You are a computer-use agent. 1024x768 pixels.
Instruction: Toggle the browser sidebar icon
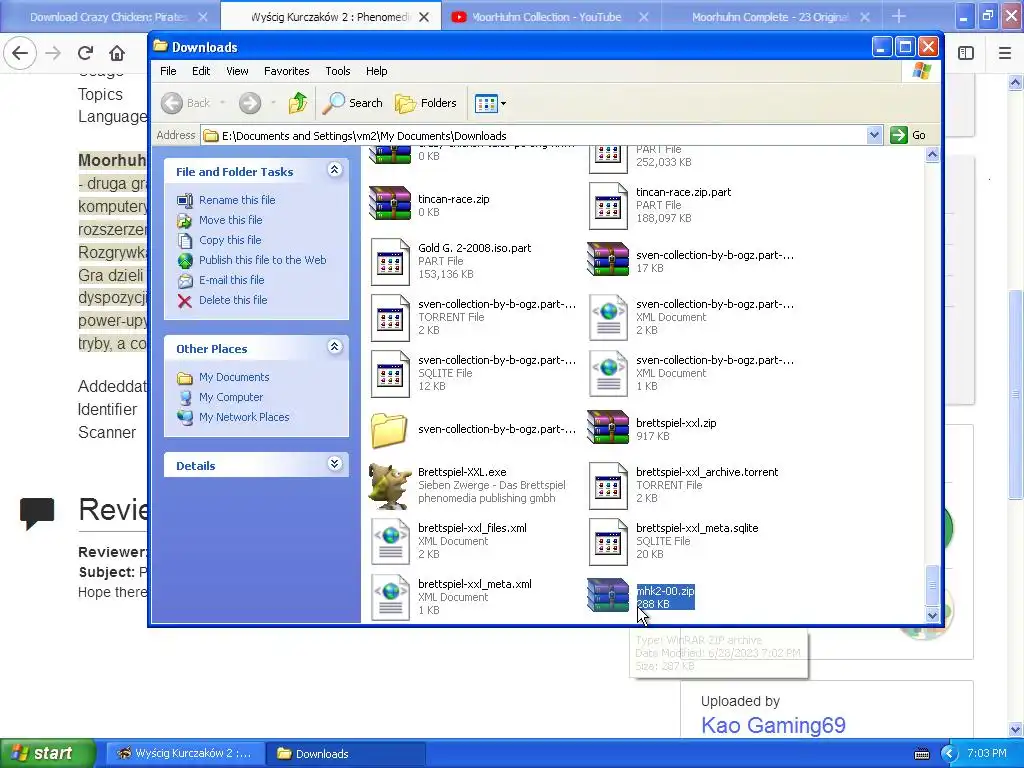click(966, 53)
